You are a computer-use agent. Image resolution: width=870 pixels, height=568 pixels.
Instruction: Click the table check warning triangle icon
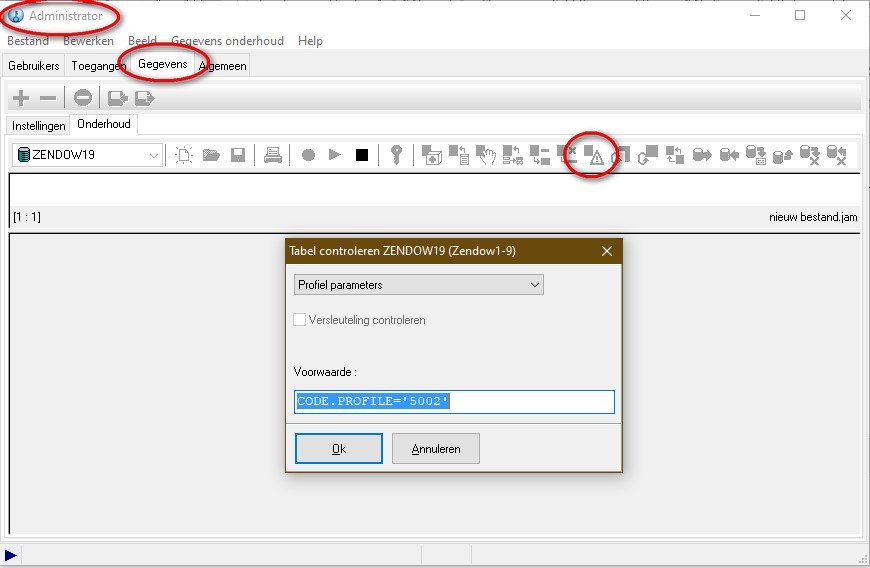[594, 155]
